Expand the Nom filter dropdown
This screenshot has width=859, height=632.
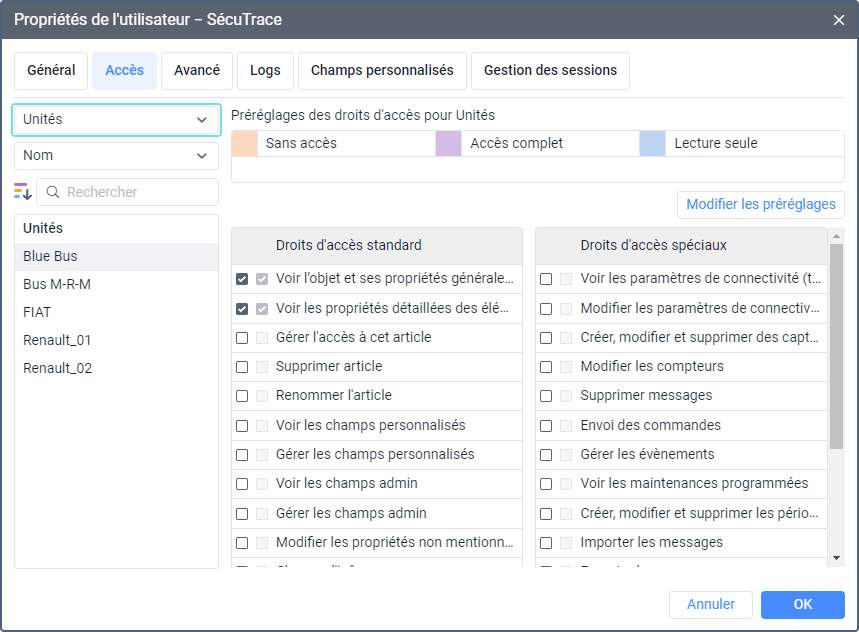click(x=116, y=155)
